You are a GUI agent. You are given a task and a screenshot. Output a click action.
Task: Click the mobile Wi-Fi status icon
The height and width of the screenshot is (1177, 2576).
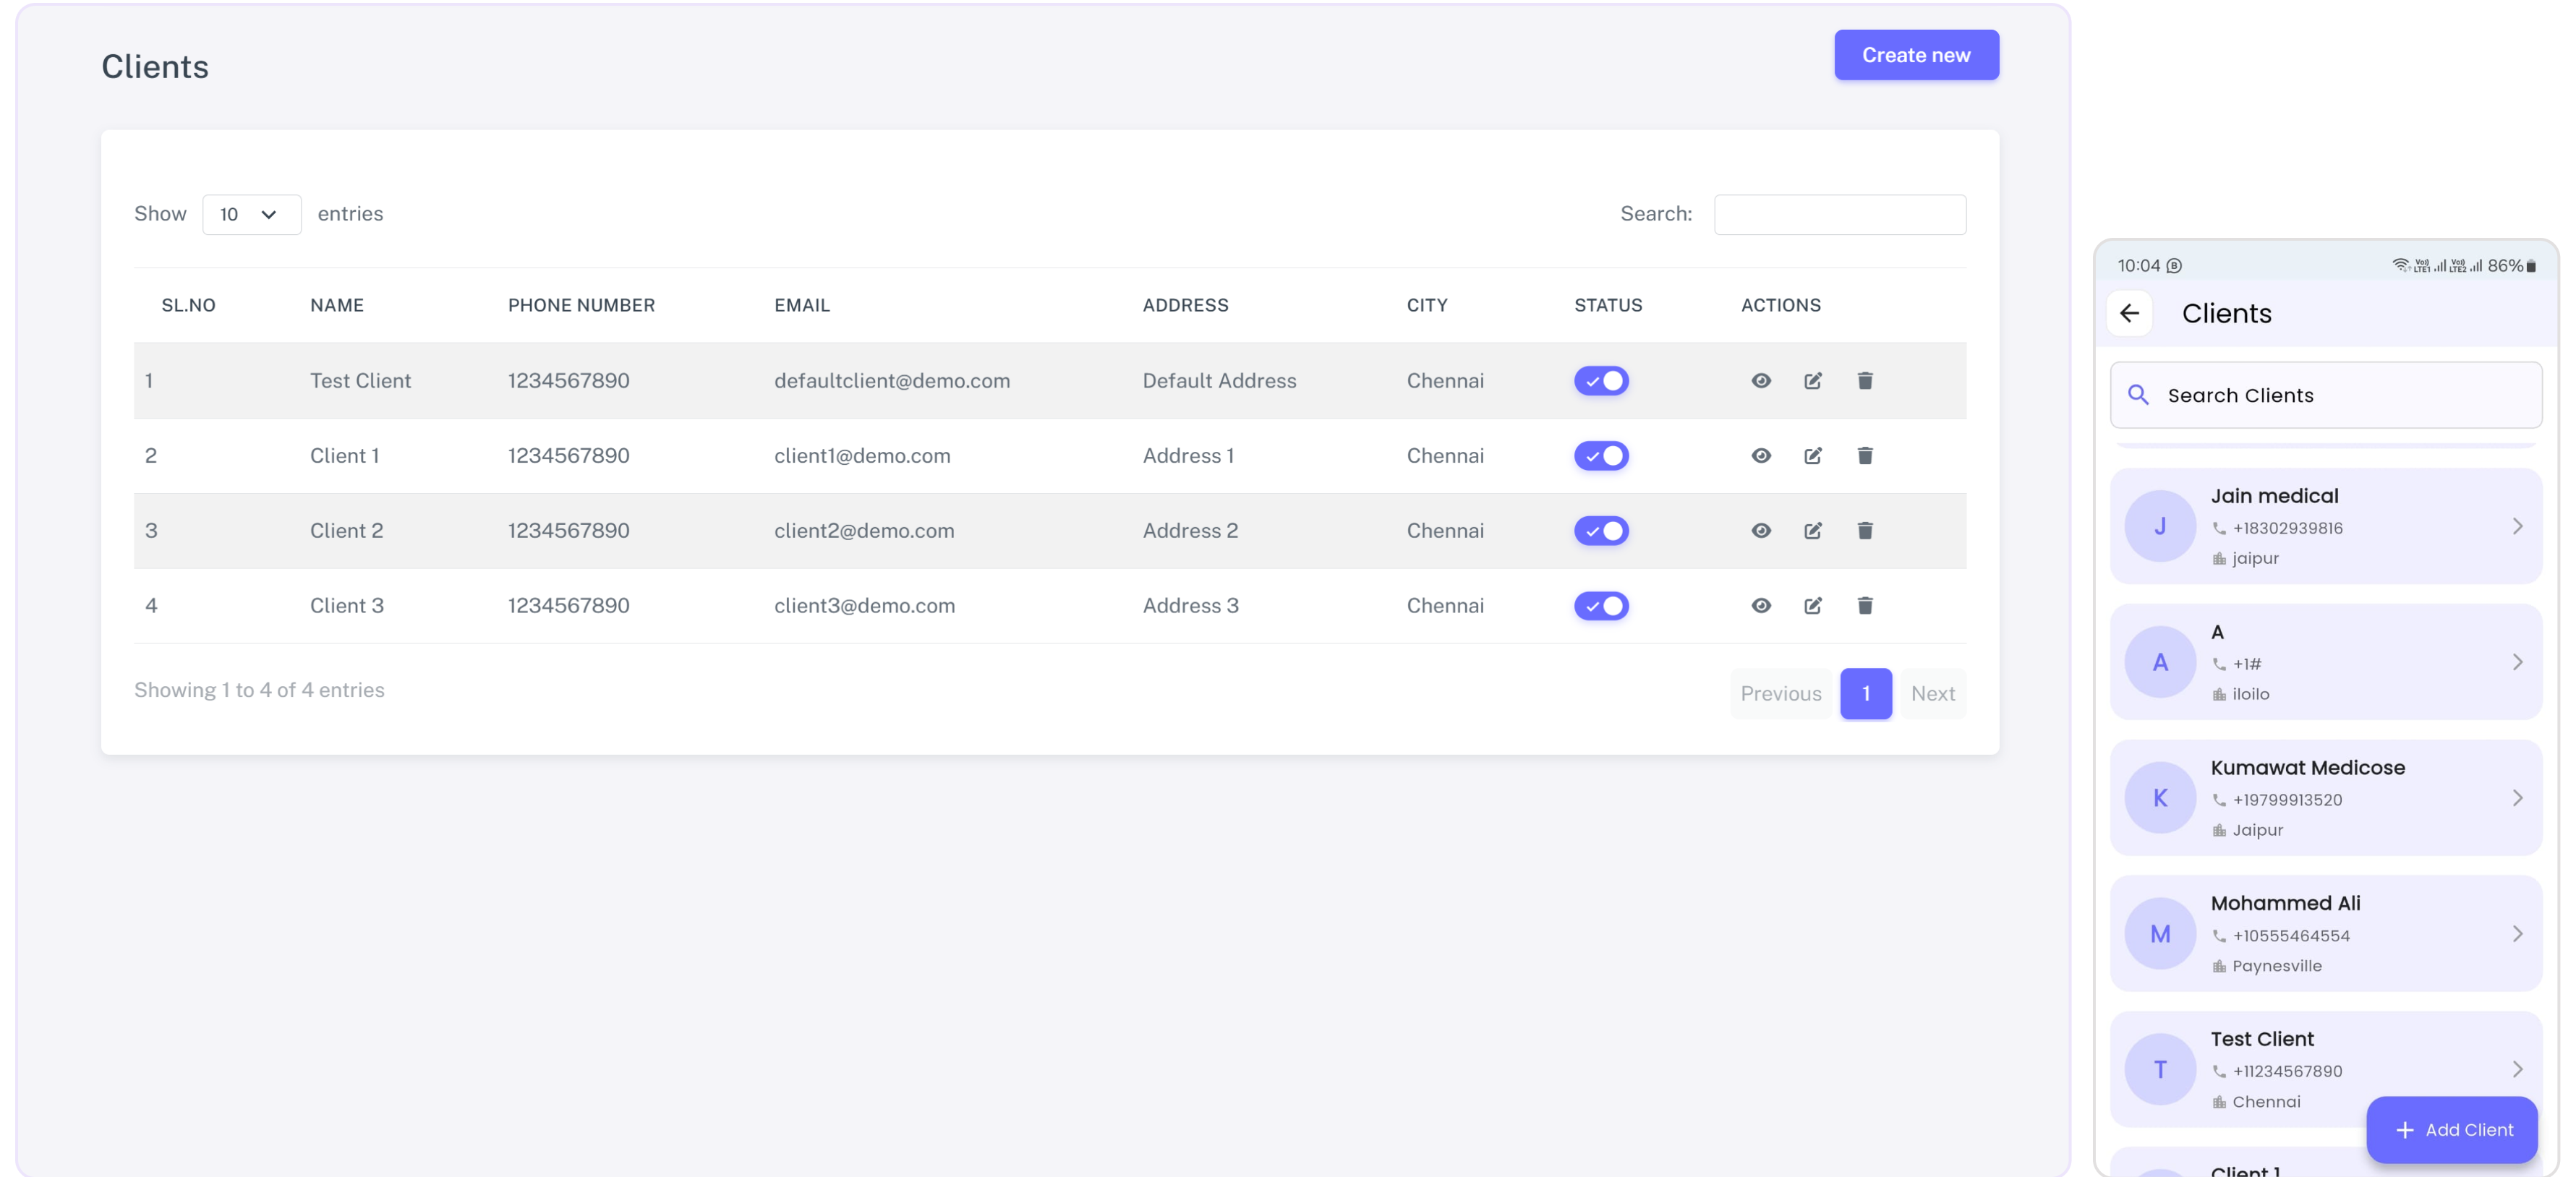coord(2400,265)
